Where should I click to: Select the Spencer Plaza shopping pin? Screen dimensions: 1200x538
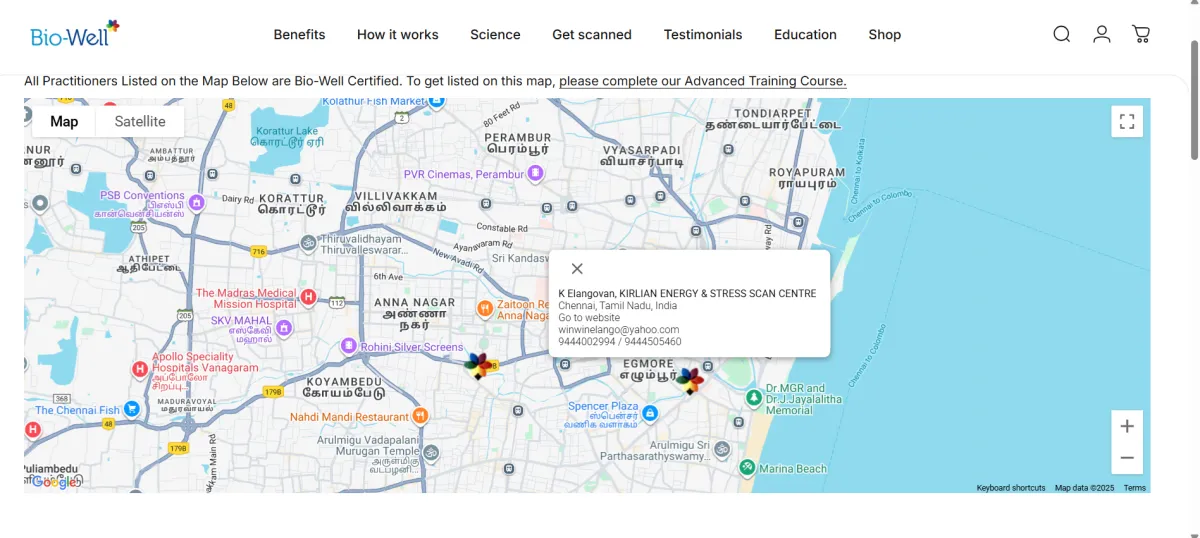point(650,412)
